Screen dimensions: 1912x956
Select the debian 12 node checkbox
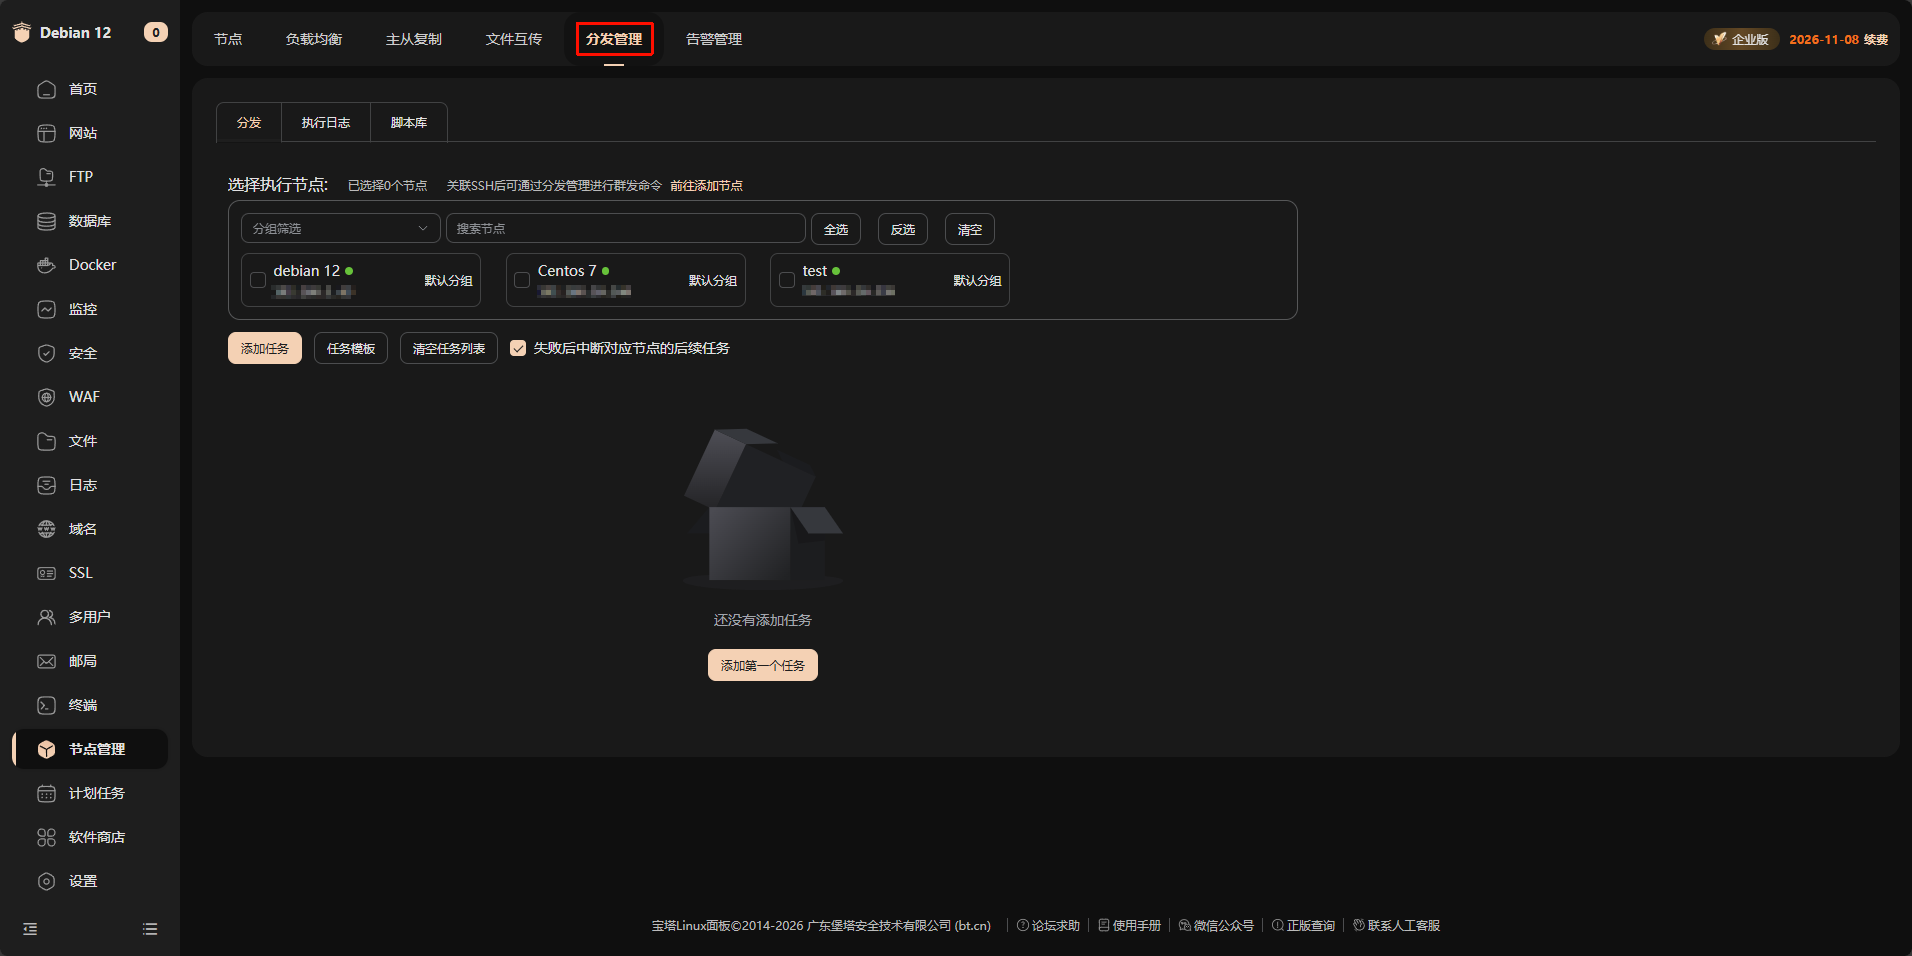click(x=258, y=281)
